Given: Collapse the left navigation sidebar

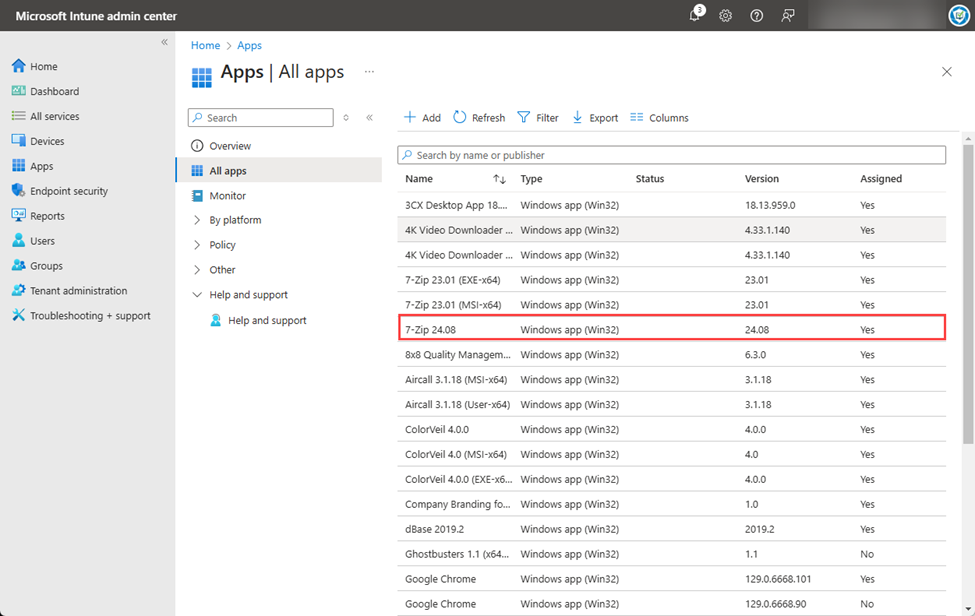Looking at the screenshot, I should click(x=165, y=42).
